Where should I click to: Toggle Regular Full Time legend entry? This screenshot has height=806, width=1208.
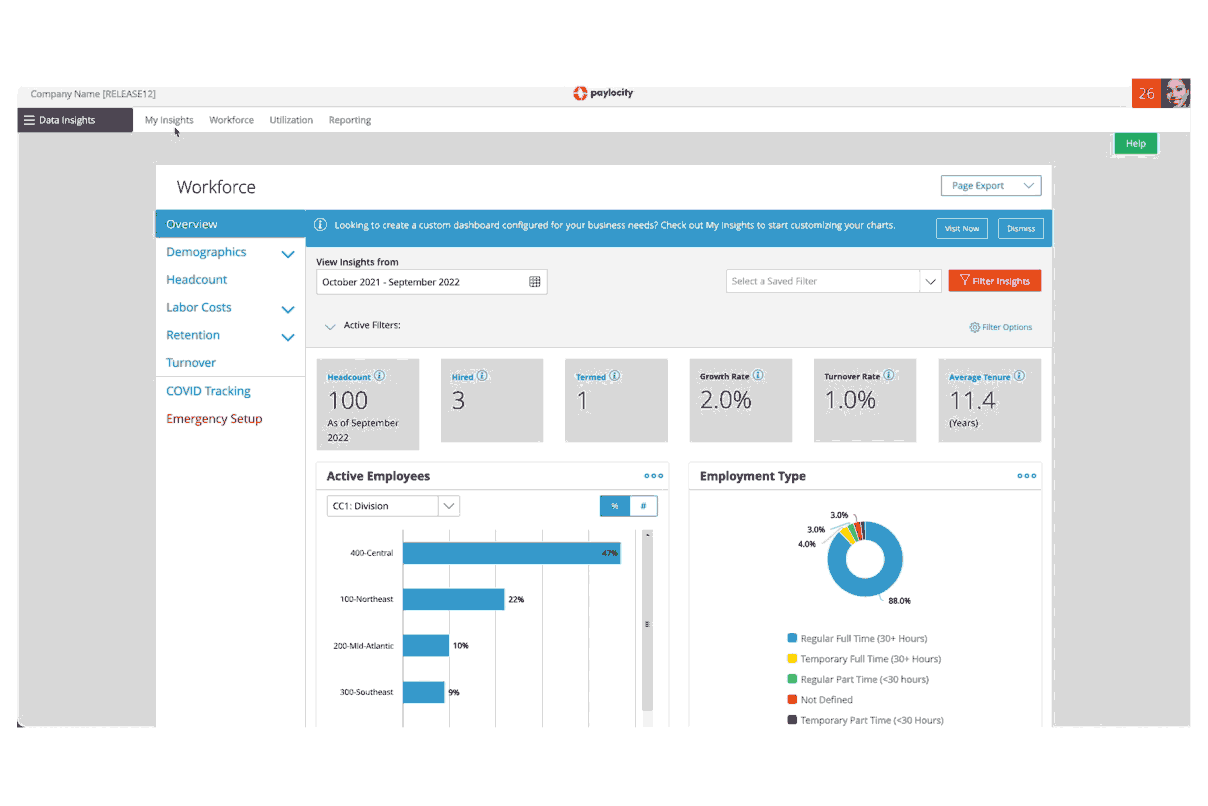pyautogui.click(x=857, y=638)
